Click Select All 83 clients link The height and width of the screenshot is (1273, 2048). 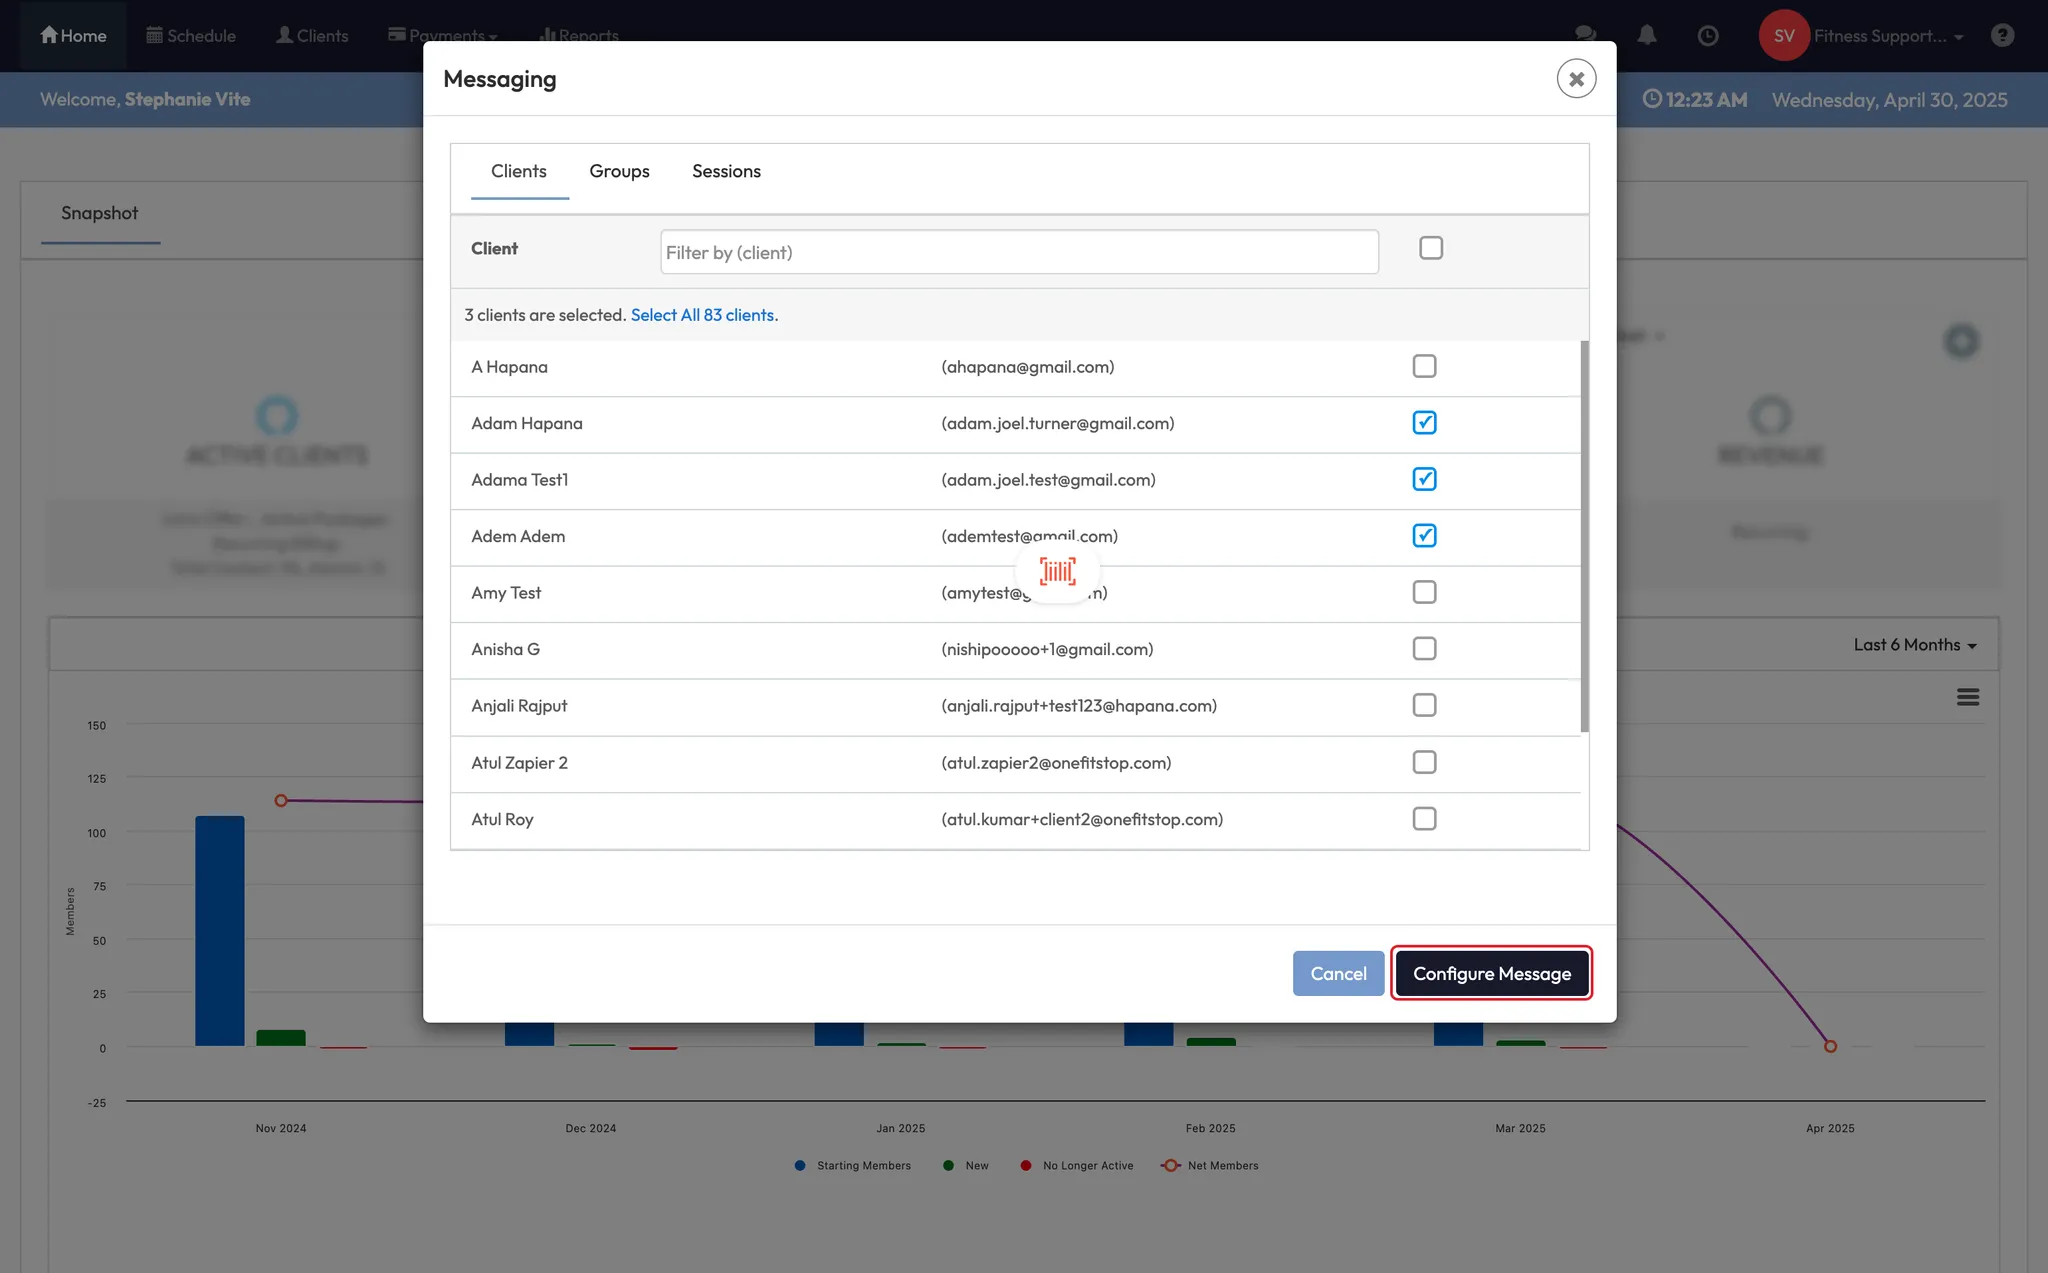703,315
